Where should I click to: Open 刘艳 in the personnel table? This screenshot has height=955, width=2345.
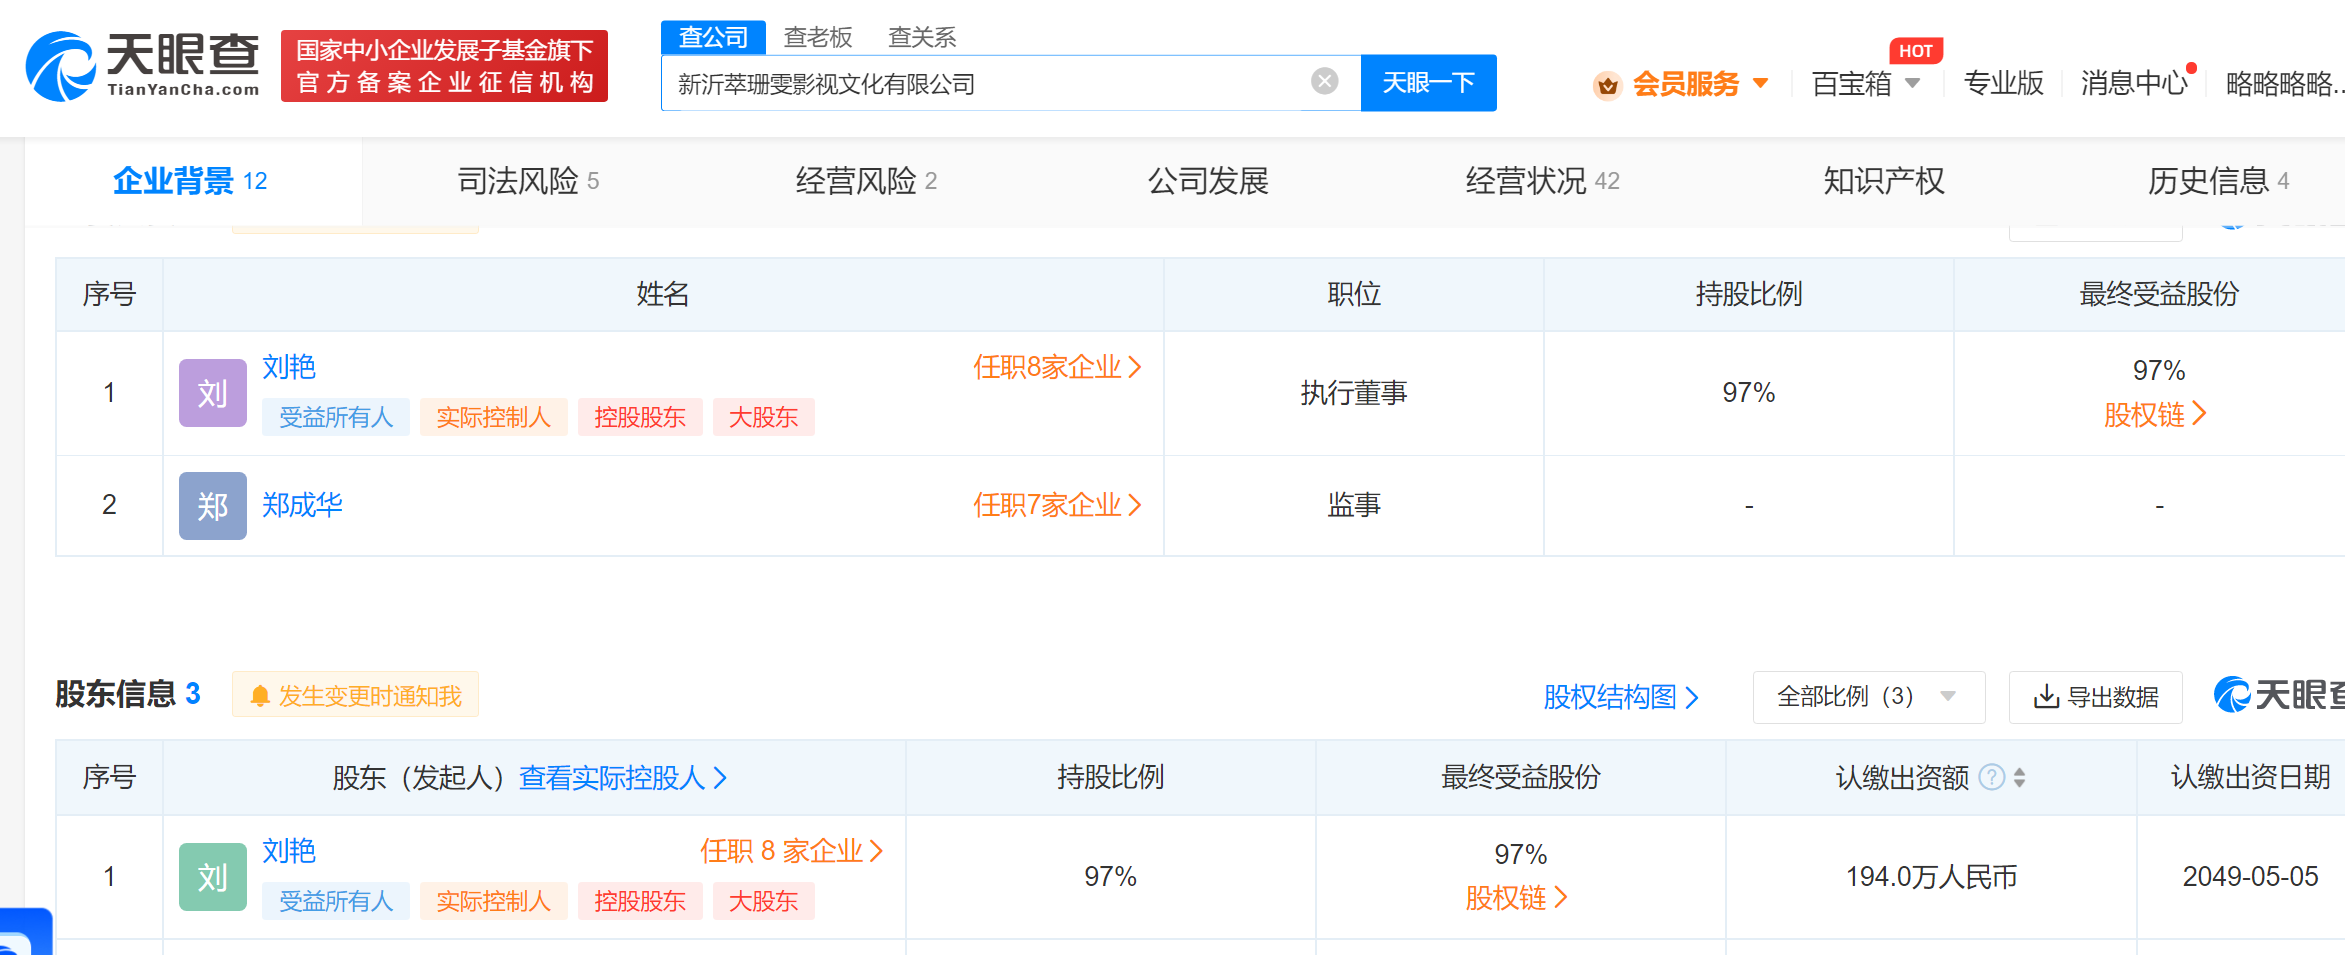289,367
